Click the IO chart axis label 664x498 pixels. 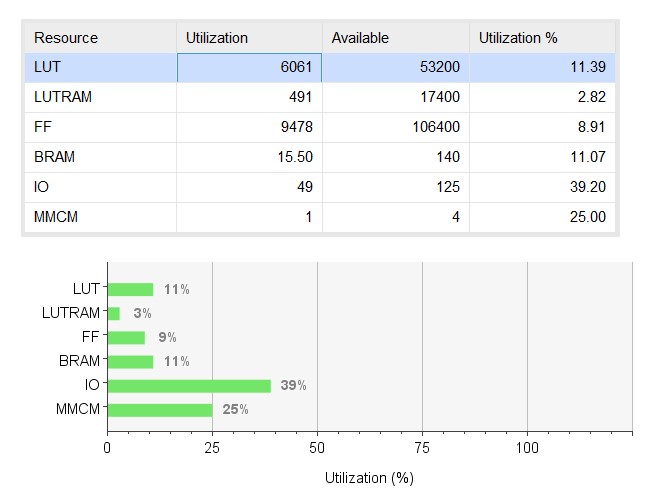pos(92,385)
